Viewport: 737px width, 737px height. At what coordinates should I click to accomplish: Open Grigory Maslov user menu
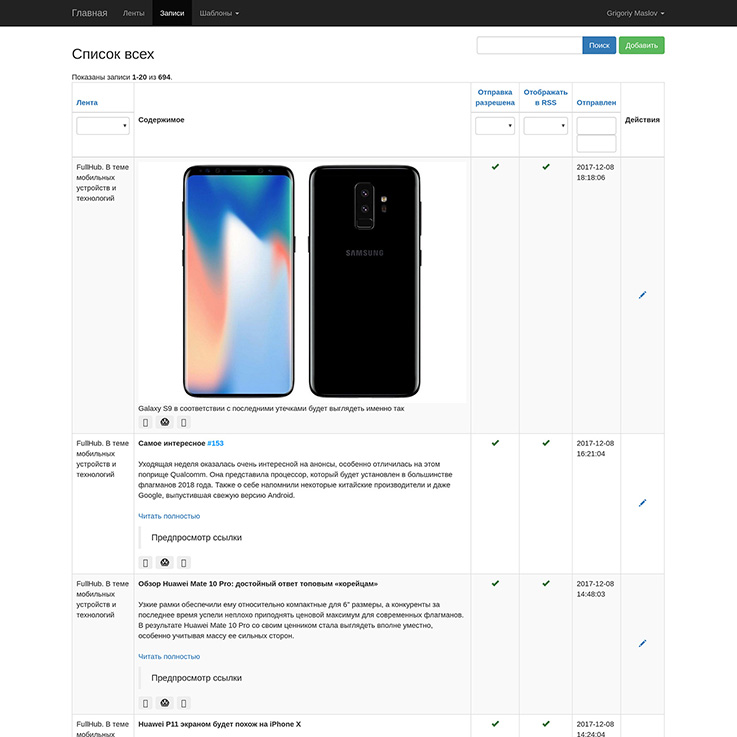(635, 14)
